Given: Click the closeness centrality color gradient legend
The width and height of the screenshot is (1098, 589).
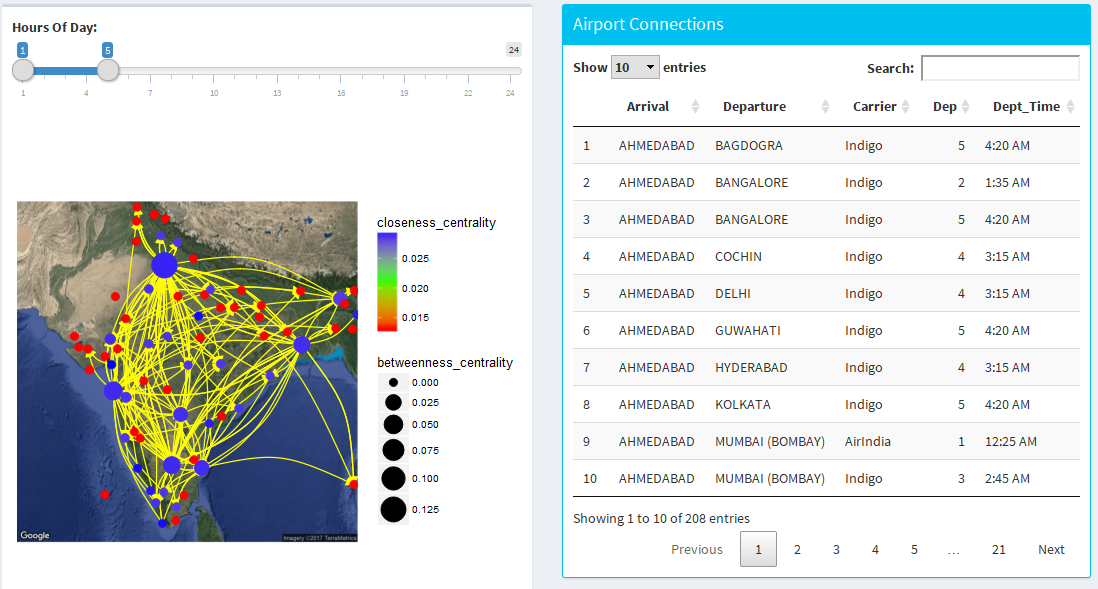Looking at the screenshot, I should 387,282.
